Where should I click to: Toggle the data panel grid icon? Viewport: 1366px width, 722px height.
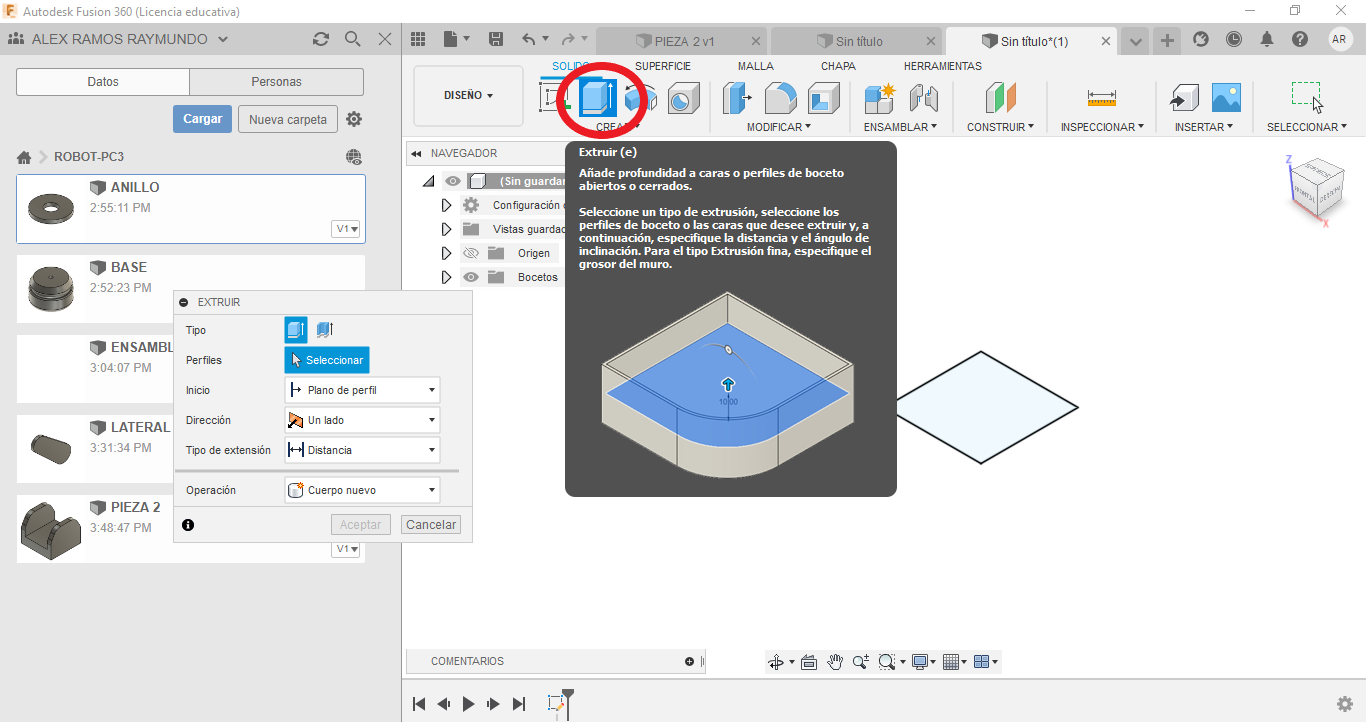pyautogui.click(x=418, y=39)
